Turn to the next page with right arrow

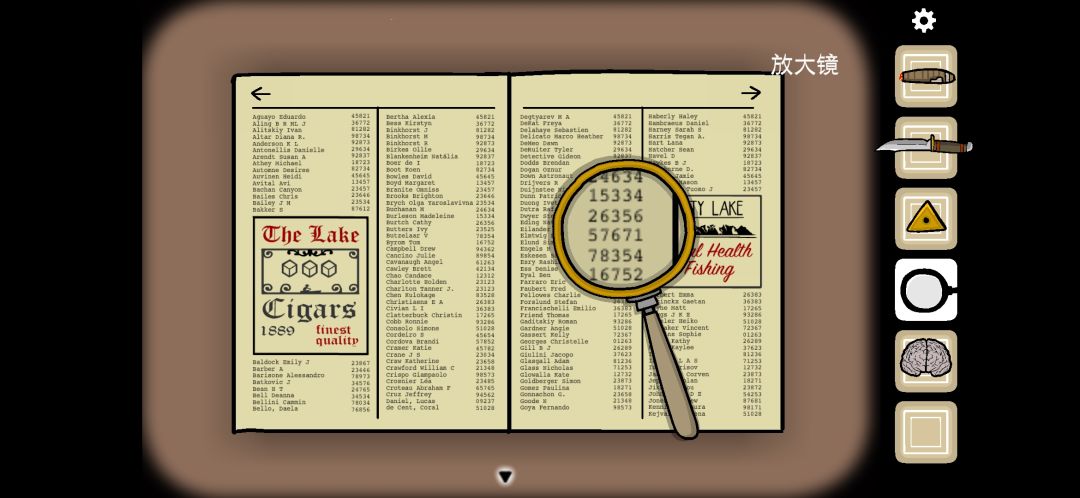tap(751, 92)
